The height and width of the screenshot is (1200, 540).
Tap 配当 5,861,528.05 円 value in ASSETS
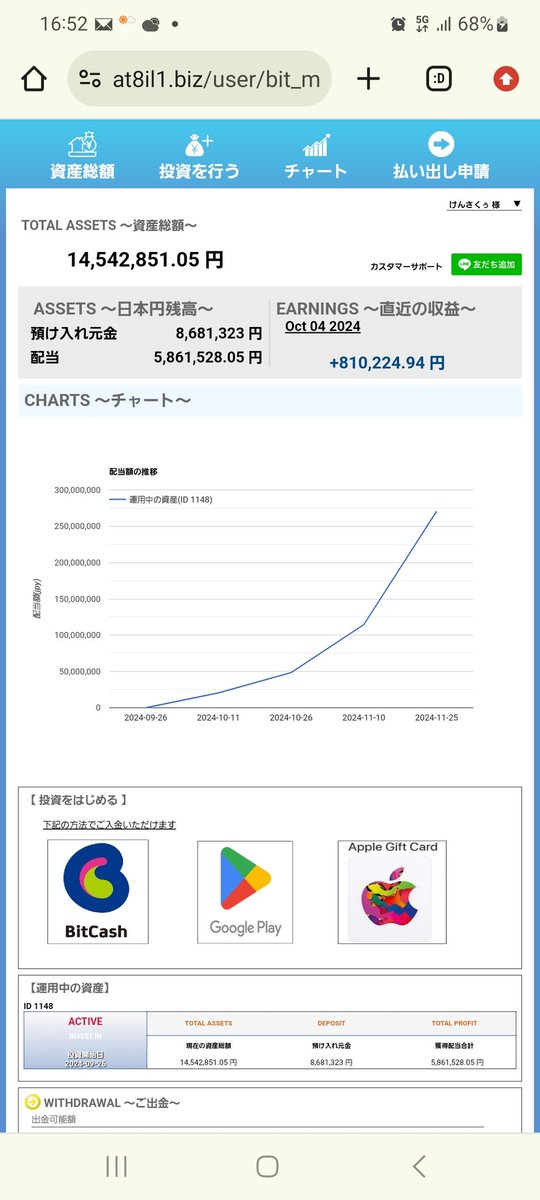(208, 356)
